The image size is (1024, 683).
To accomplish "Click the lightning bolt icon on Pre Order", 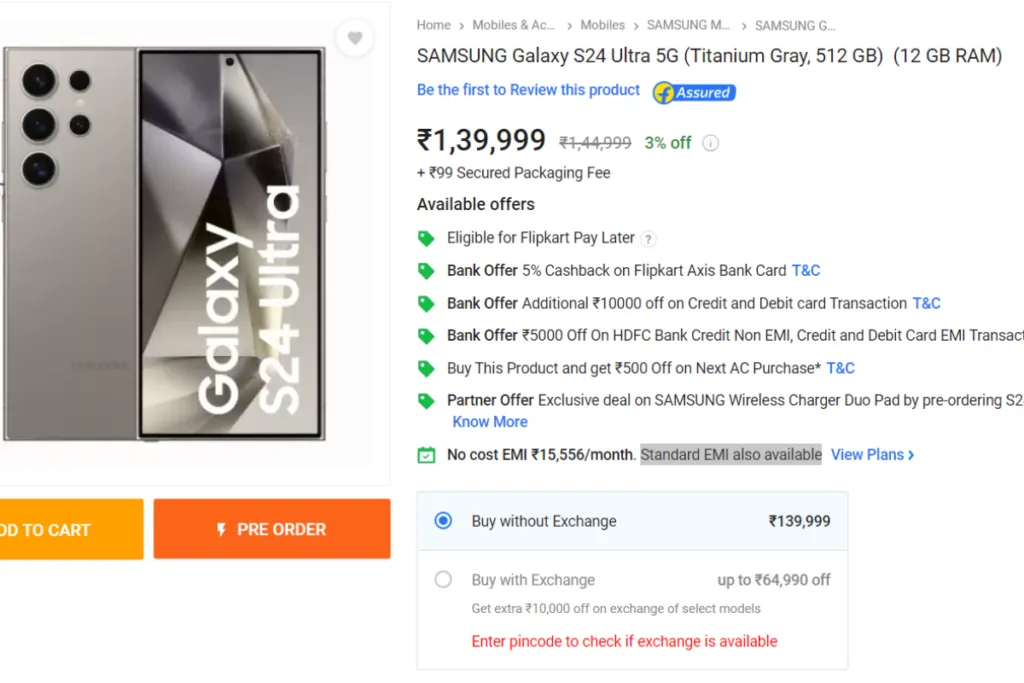I will point(221,530).
